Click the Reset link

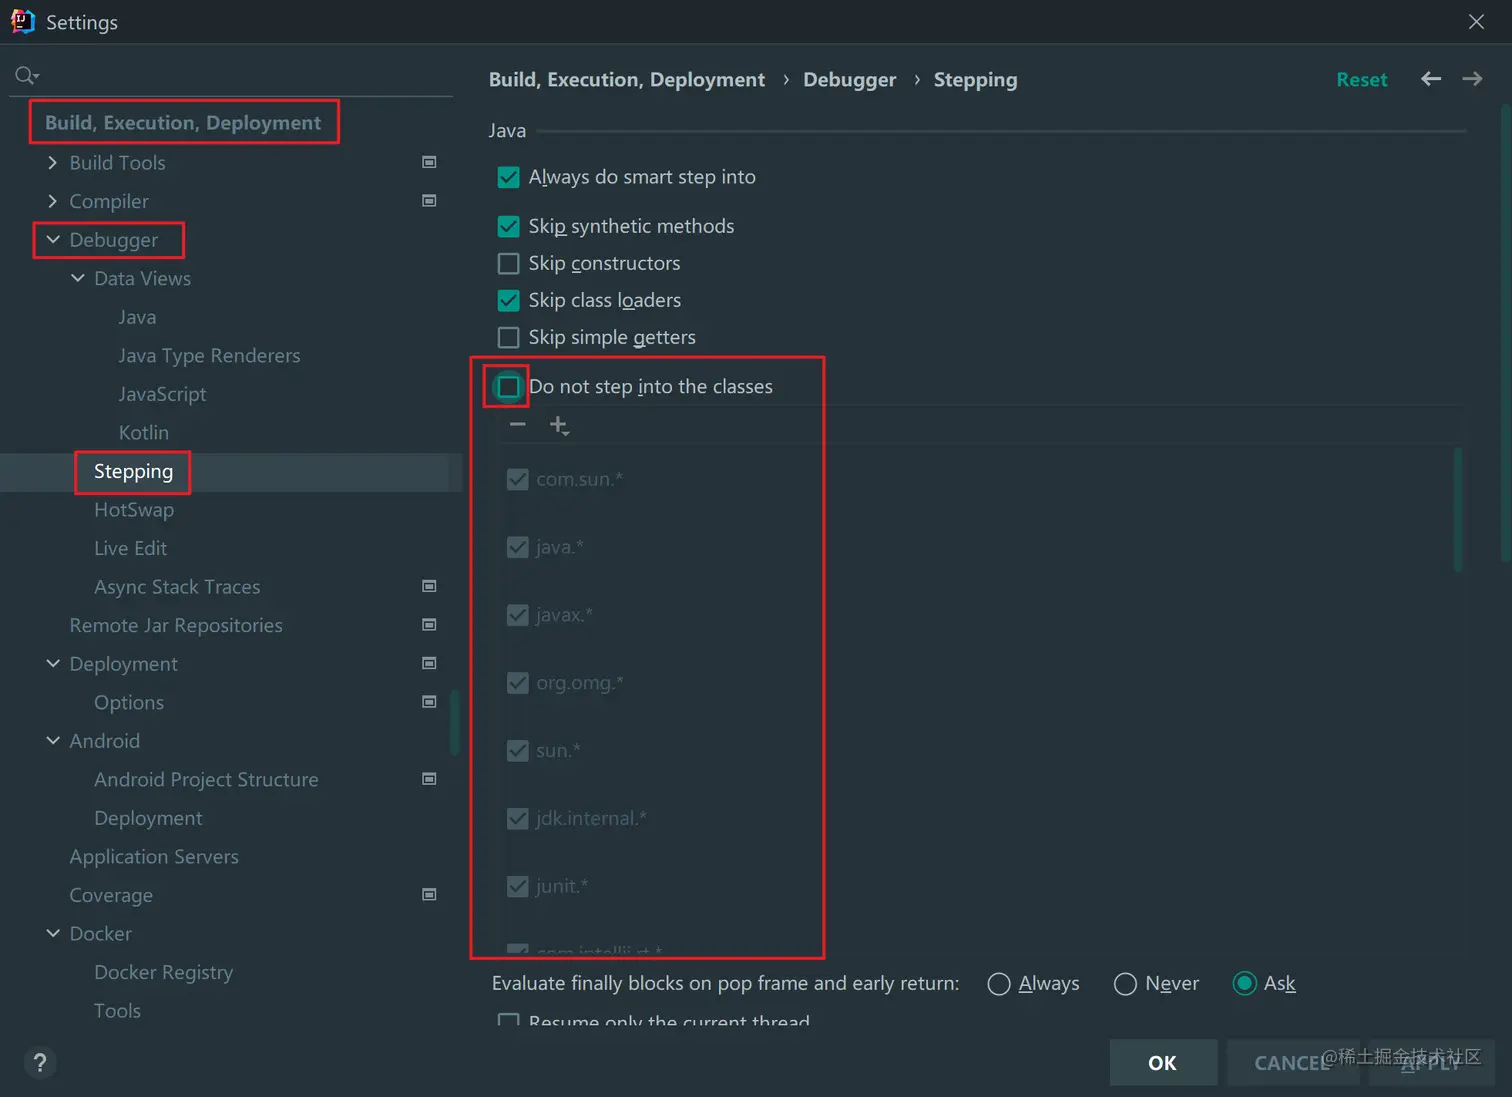click(x=1362, y=80)
